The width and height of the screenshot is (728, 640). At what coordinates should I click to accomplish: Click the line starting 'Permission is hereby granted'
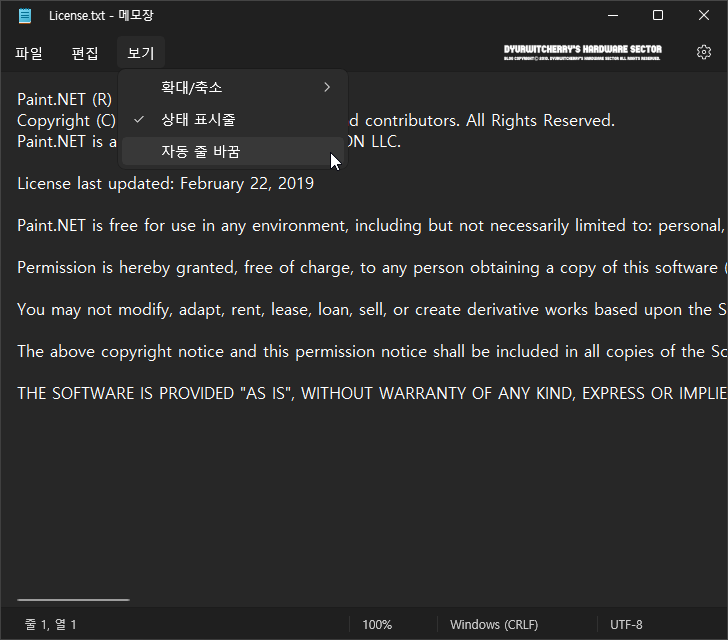coord(372,268)
